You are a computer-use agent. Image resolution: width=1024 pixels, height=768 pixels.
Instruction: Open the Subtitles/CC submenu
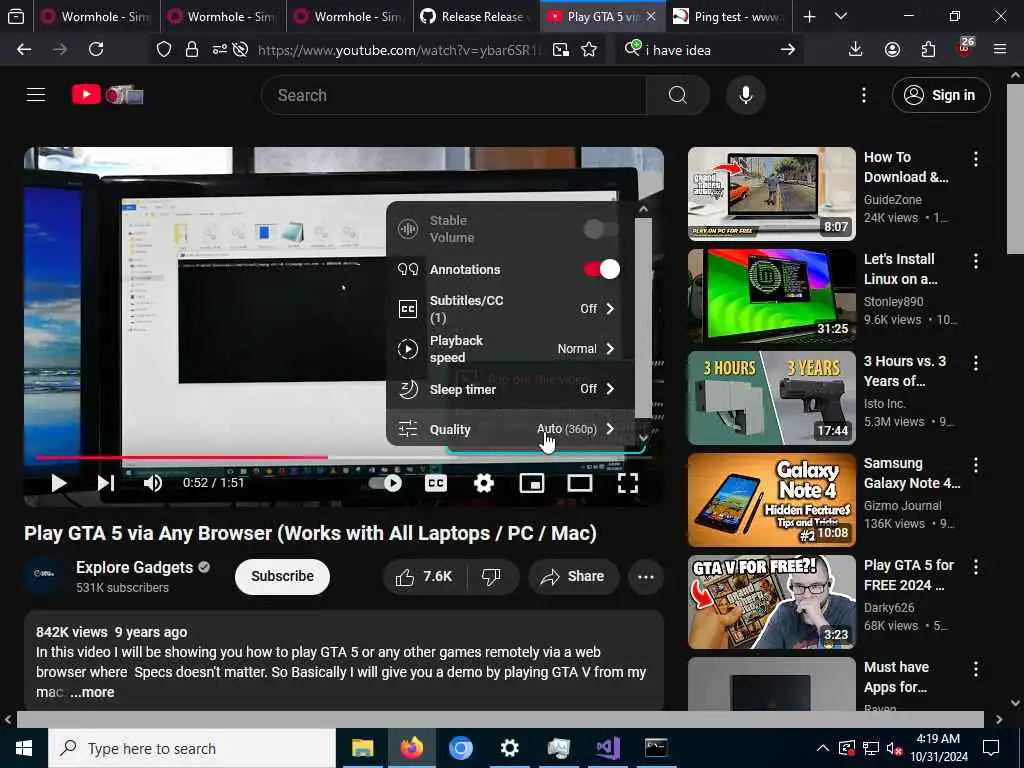tap(510, 309)
